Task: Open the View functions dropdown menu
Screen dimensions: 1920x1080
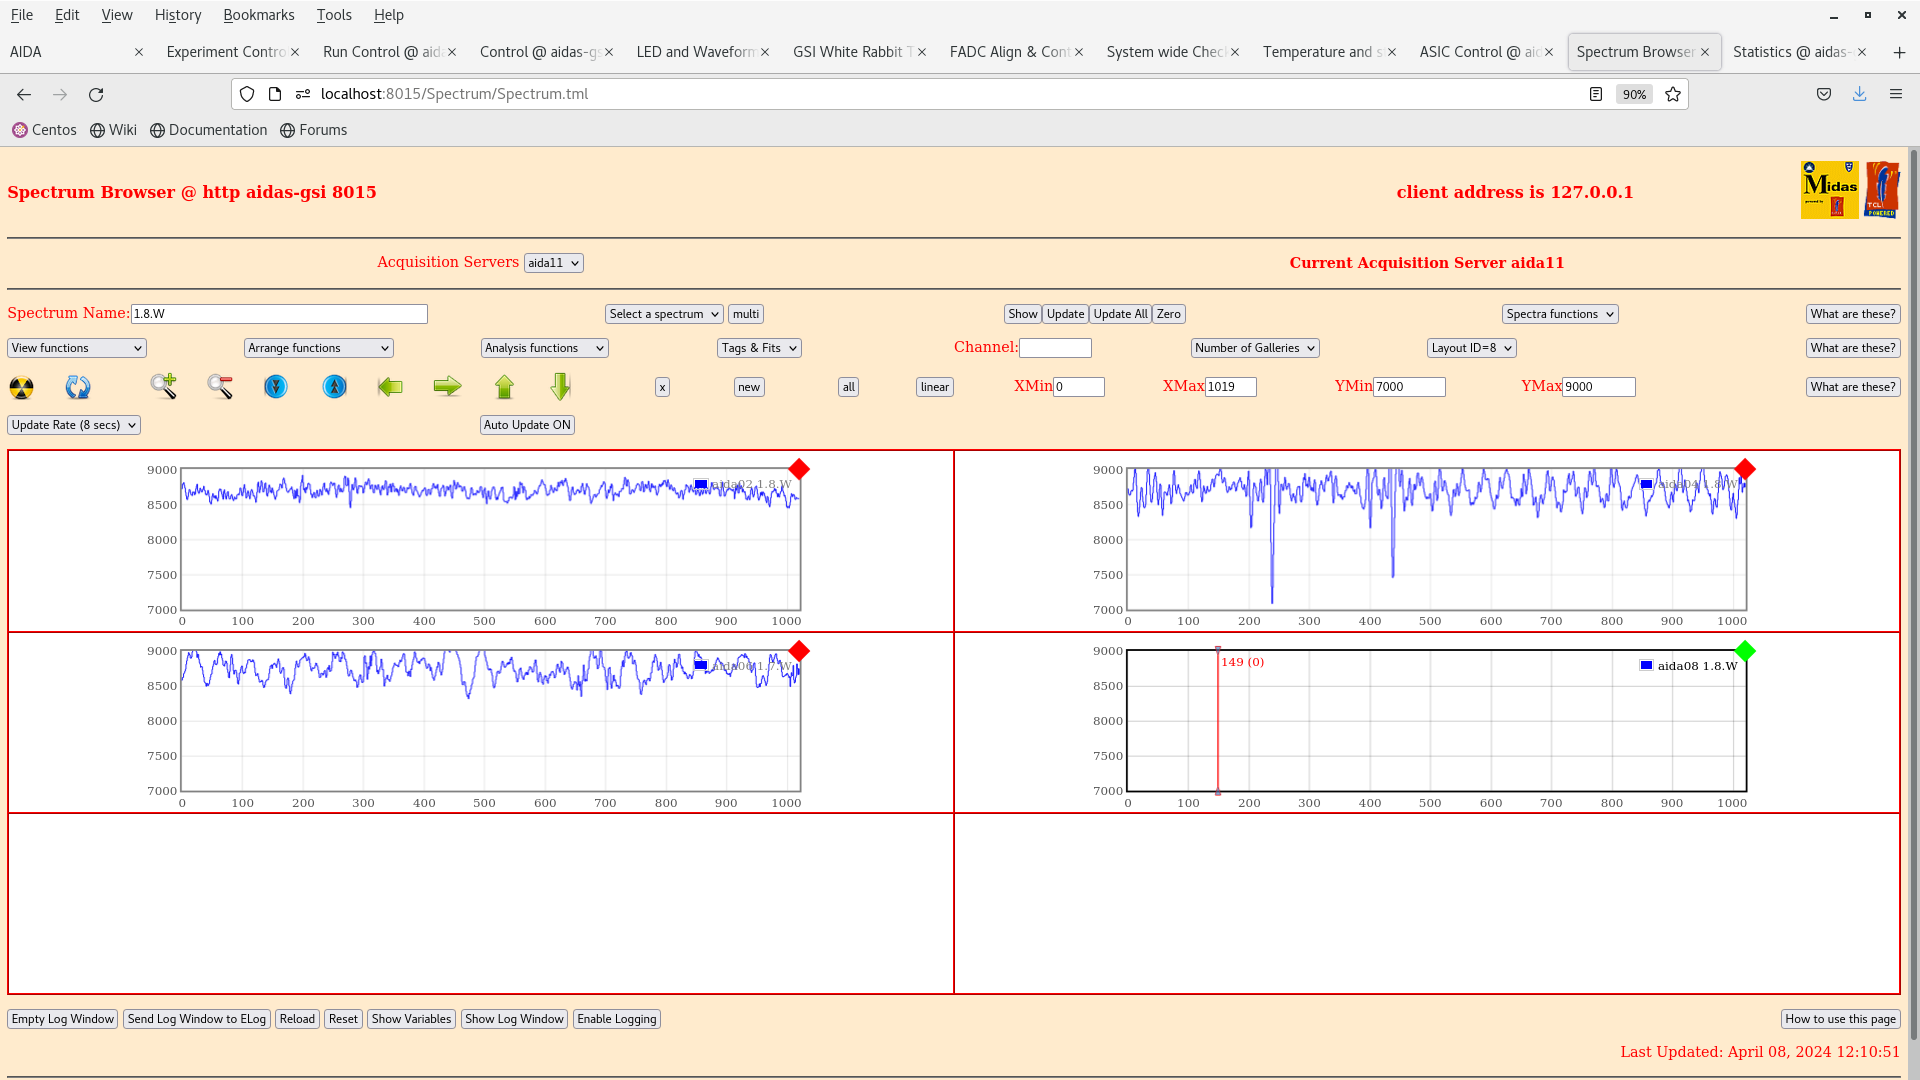Action: 75,347
